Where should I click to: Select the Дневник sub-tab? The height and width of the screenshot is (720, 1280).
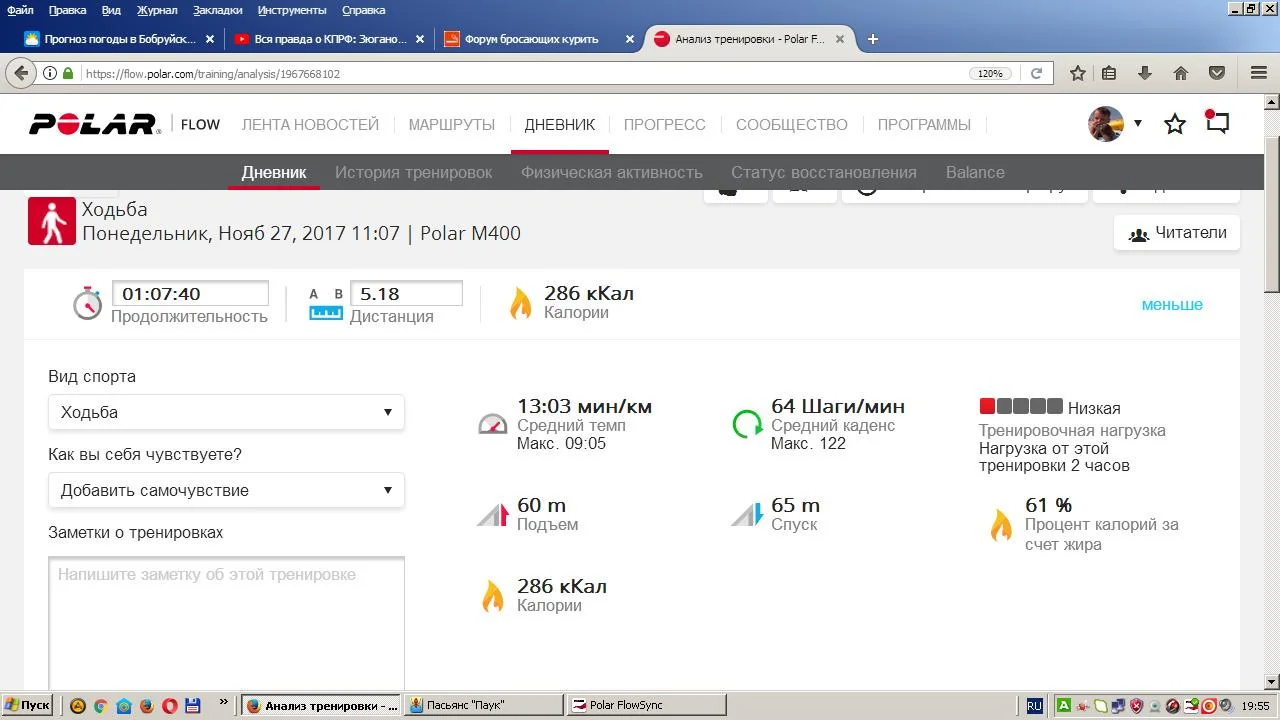pyautogui.click(x=274, y=172)
